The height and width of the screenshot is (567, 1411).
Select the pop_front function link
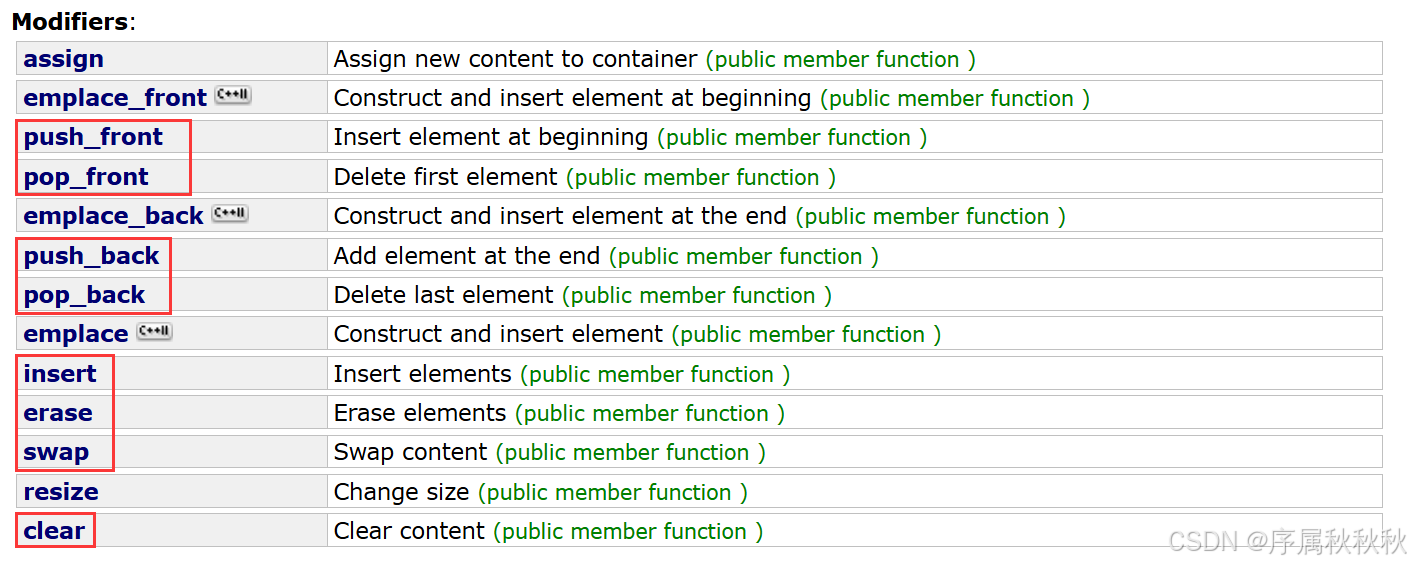[x=86, y=177]
